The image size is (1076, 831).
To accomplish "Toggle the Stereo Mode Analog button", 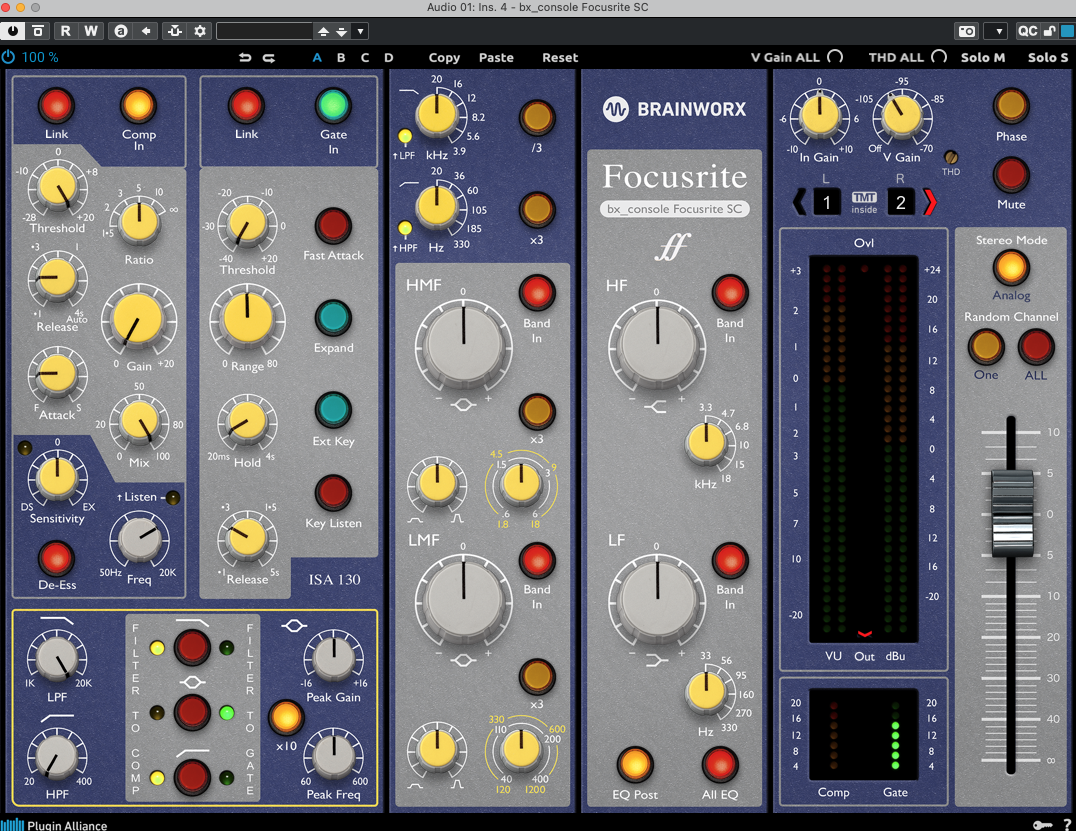I will [x=1011, y=268].
